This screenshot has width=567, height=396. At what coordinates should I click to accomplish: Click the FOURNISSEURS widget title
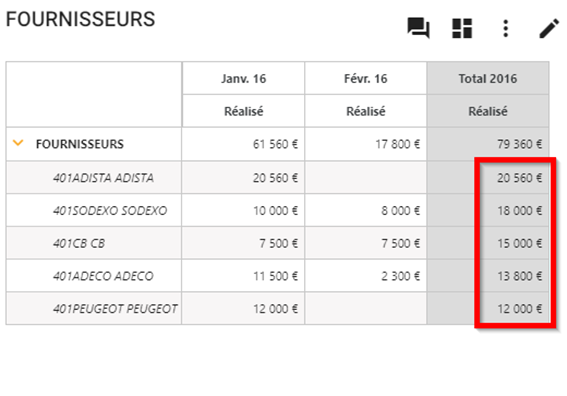click(80, 19)
